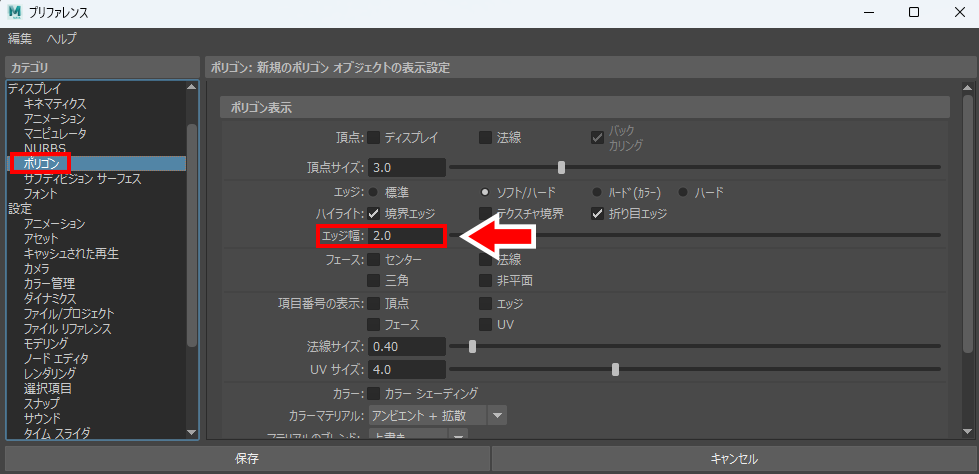
Task: Click the 頂点サイズ slider handle
Action: click(561, 167)
